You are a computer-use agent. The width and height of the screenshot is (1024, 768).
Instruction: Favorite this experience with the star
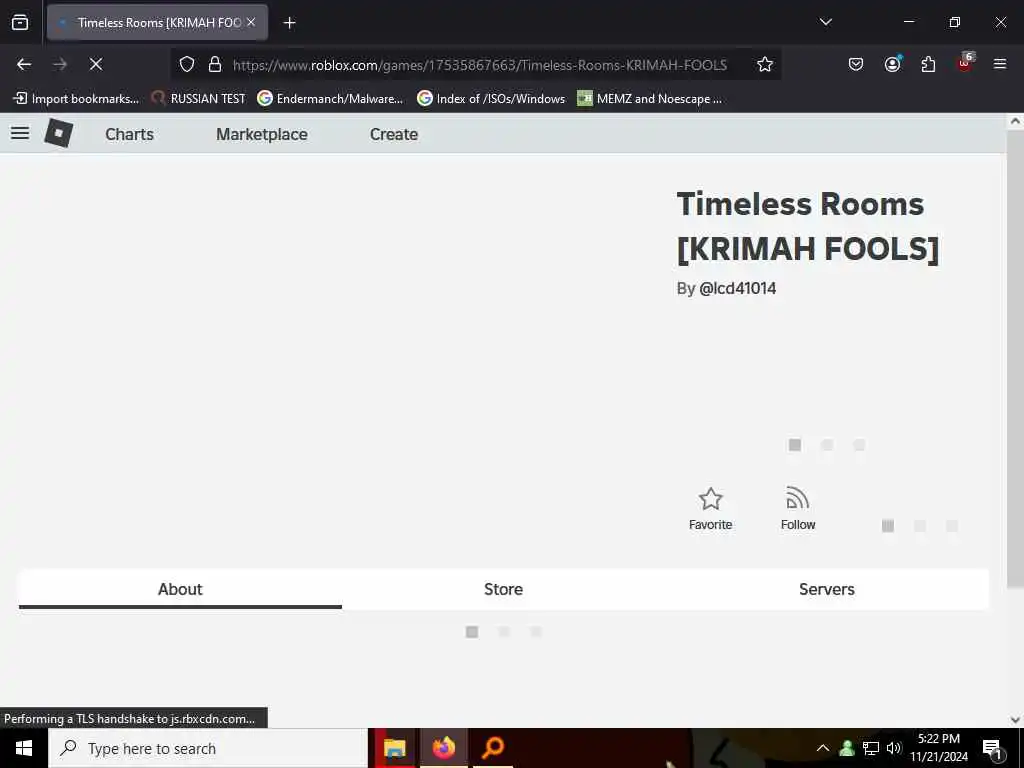711,509
